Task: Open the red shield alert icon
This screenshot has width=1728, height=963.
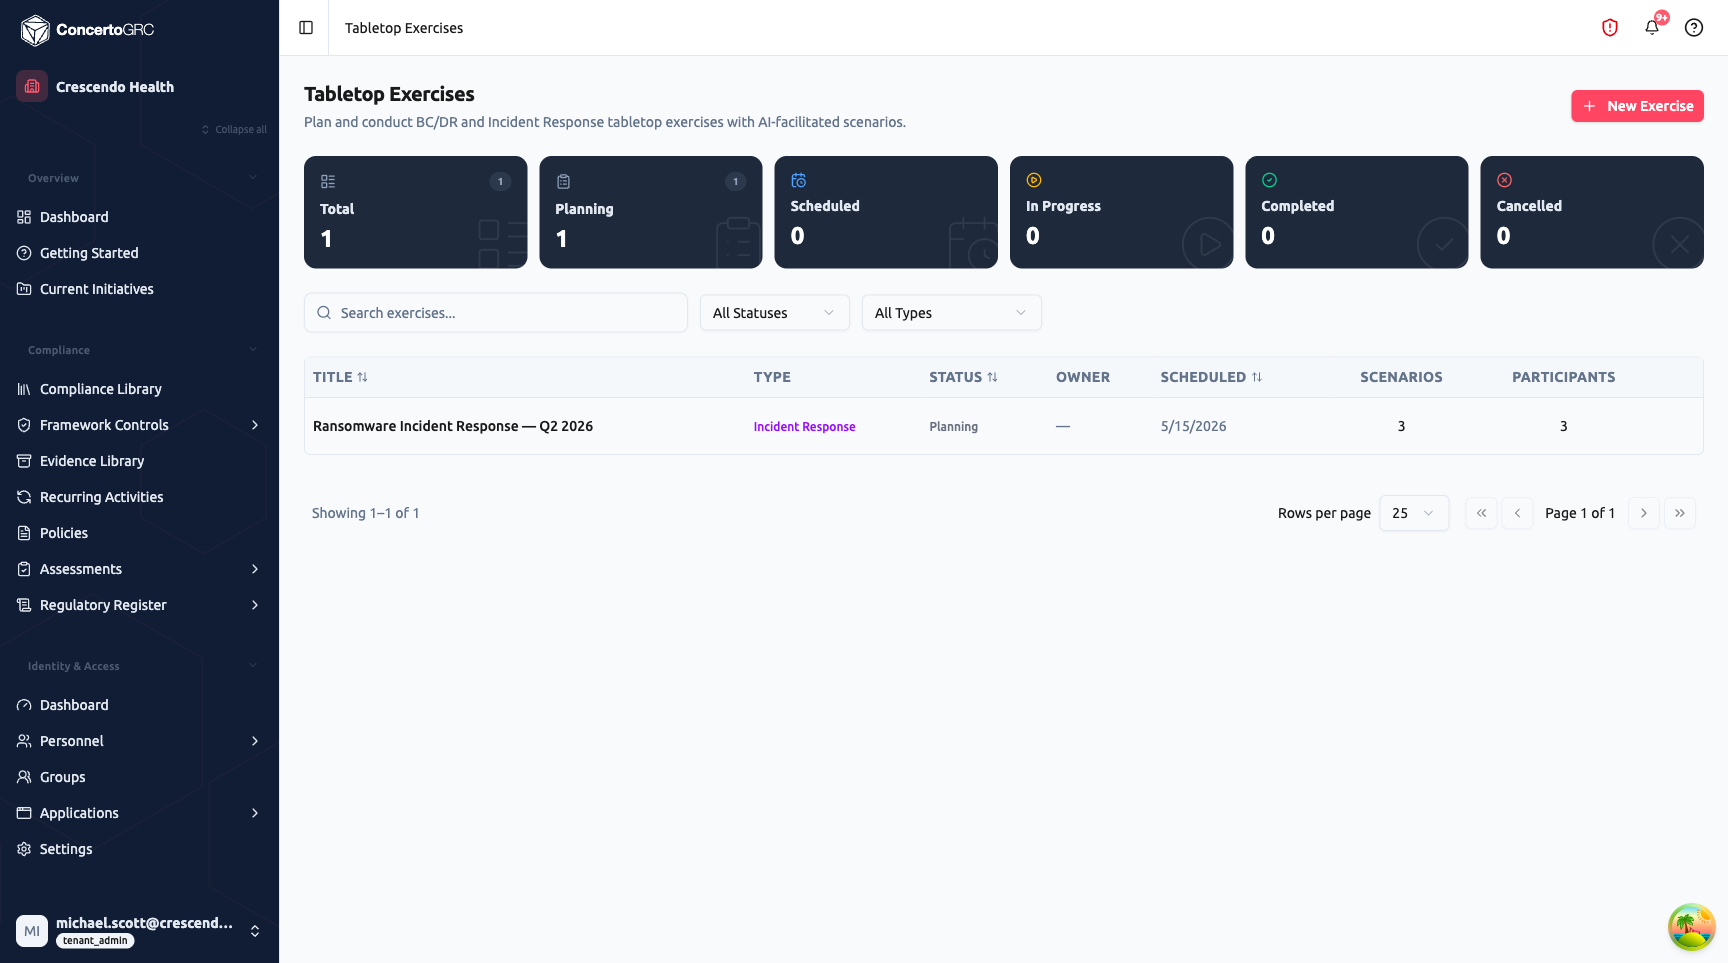Action: tap(1610, 28)
